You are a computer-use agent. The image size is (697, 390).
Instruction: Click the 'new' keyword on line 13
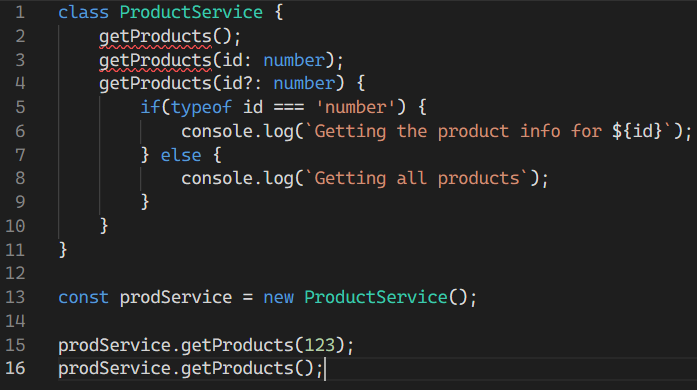click(x=279, y=298)
